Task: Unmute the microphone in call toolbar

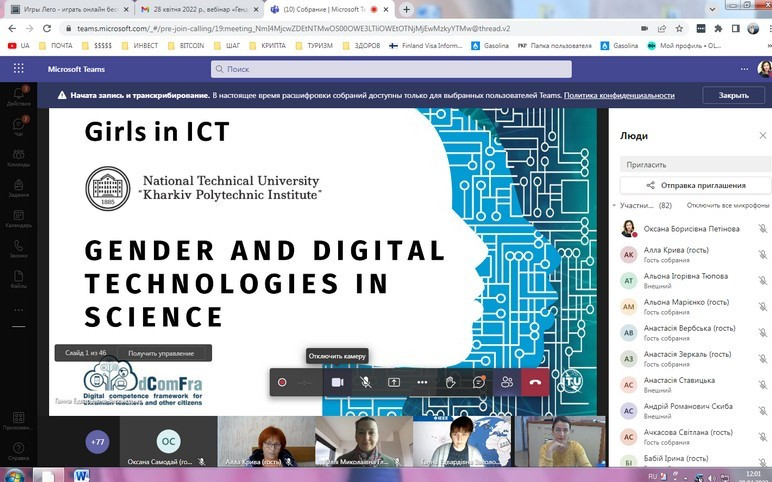Action: pyautogui.click(x=365, y=382)
